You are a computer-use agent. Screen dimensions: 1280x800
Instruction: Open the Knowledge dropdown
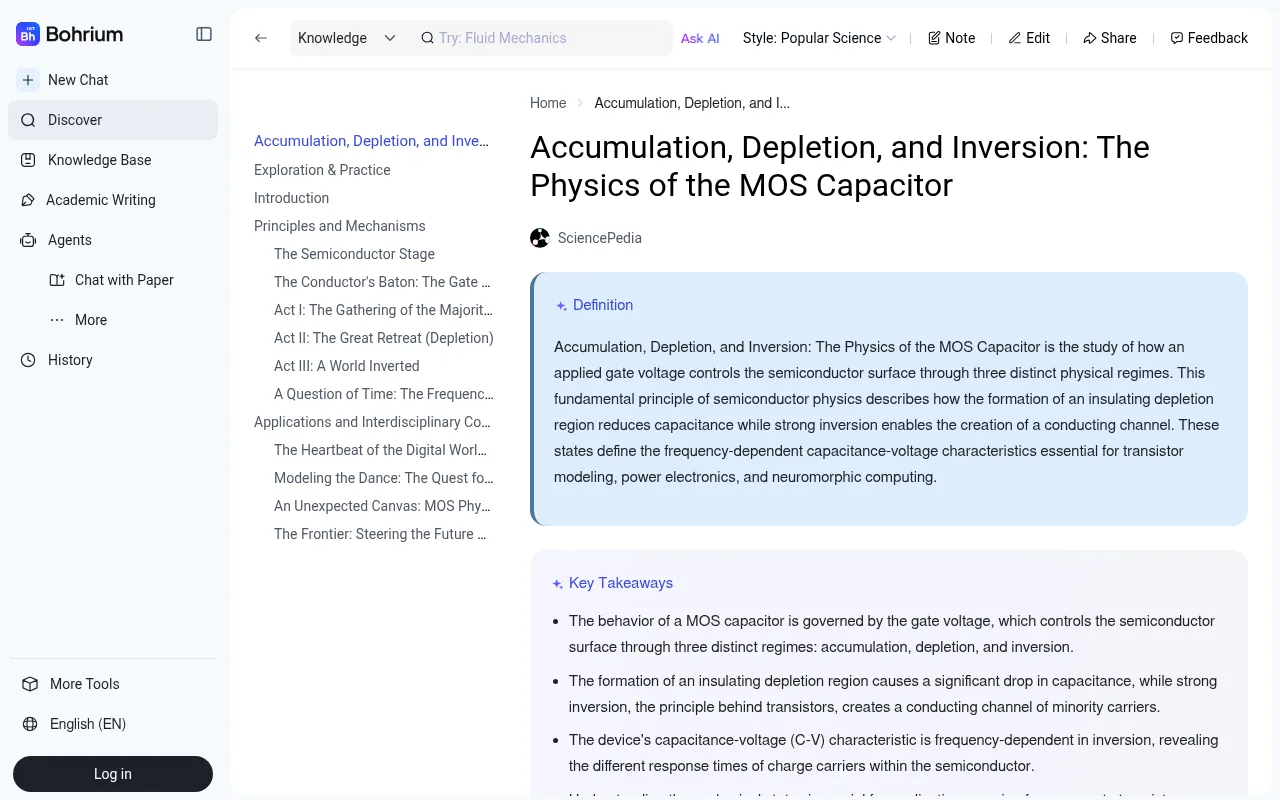pos(346,38)
